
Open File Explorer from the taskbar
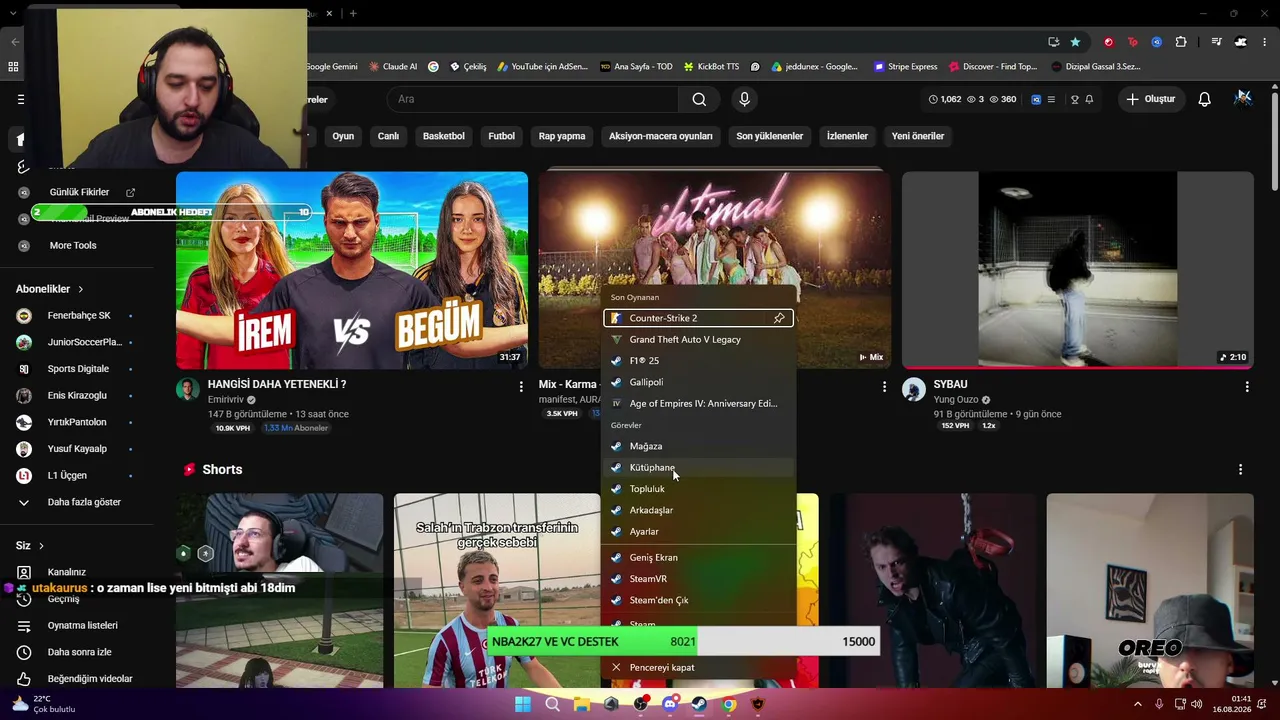click(x=582, y=704)
